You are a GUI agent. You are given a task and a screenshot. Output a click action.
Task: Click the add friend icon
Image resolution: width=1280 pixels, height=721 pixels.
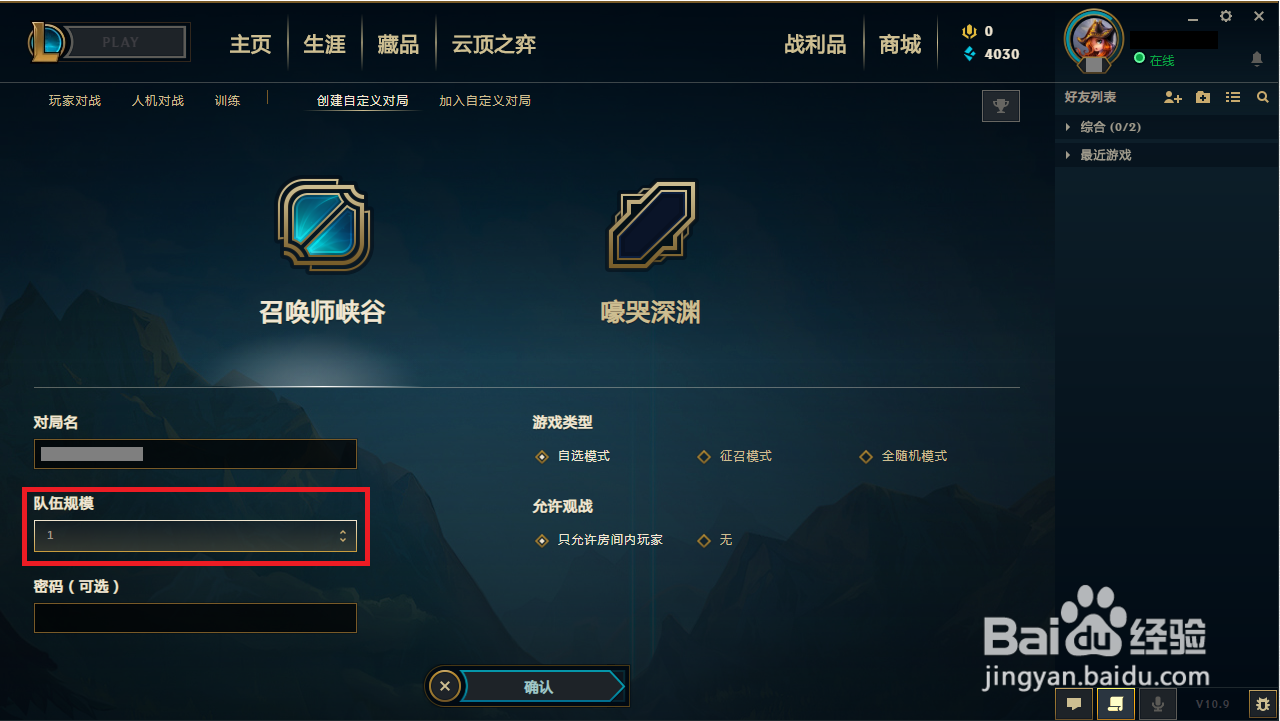(1173, 97)
